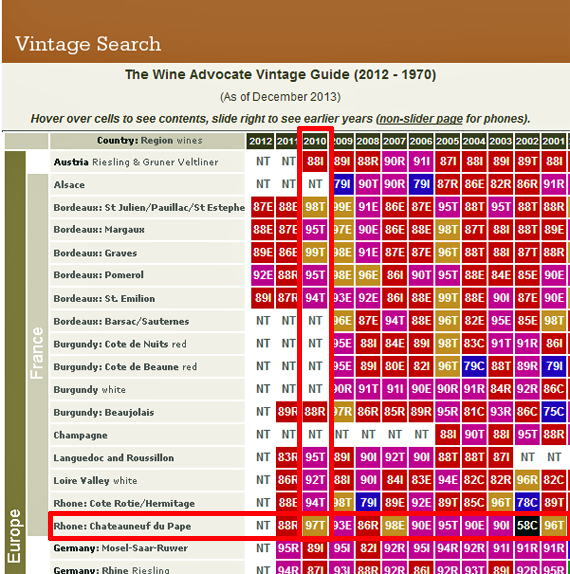
Task: Select the Rhone: Chateauneuf du Pape row label
Action: tap(122, 526)
